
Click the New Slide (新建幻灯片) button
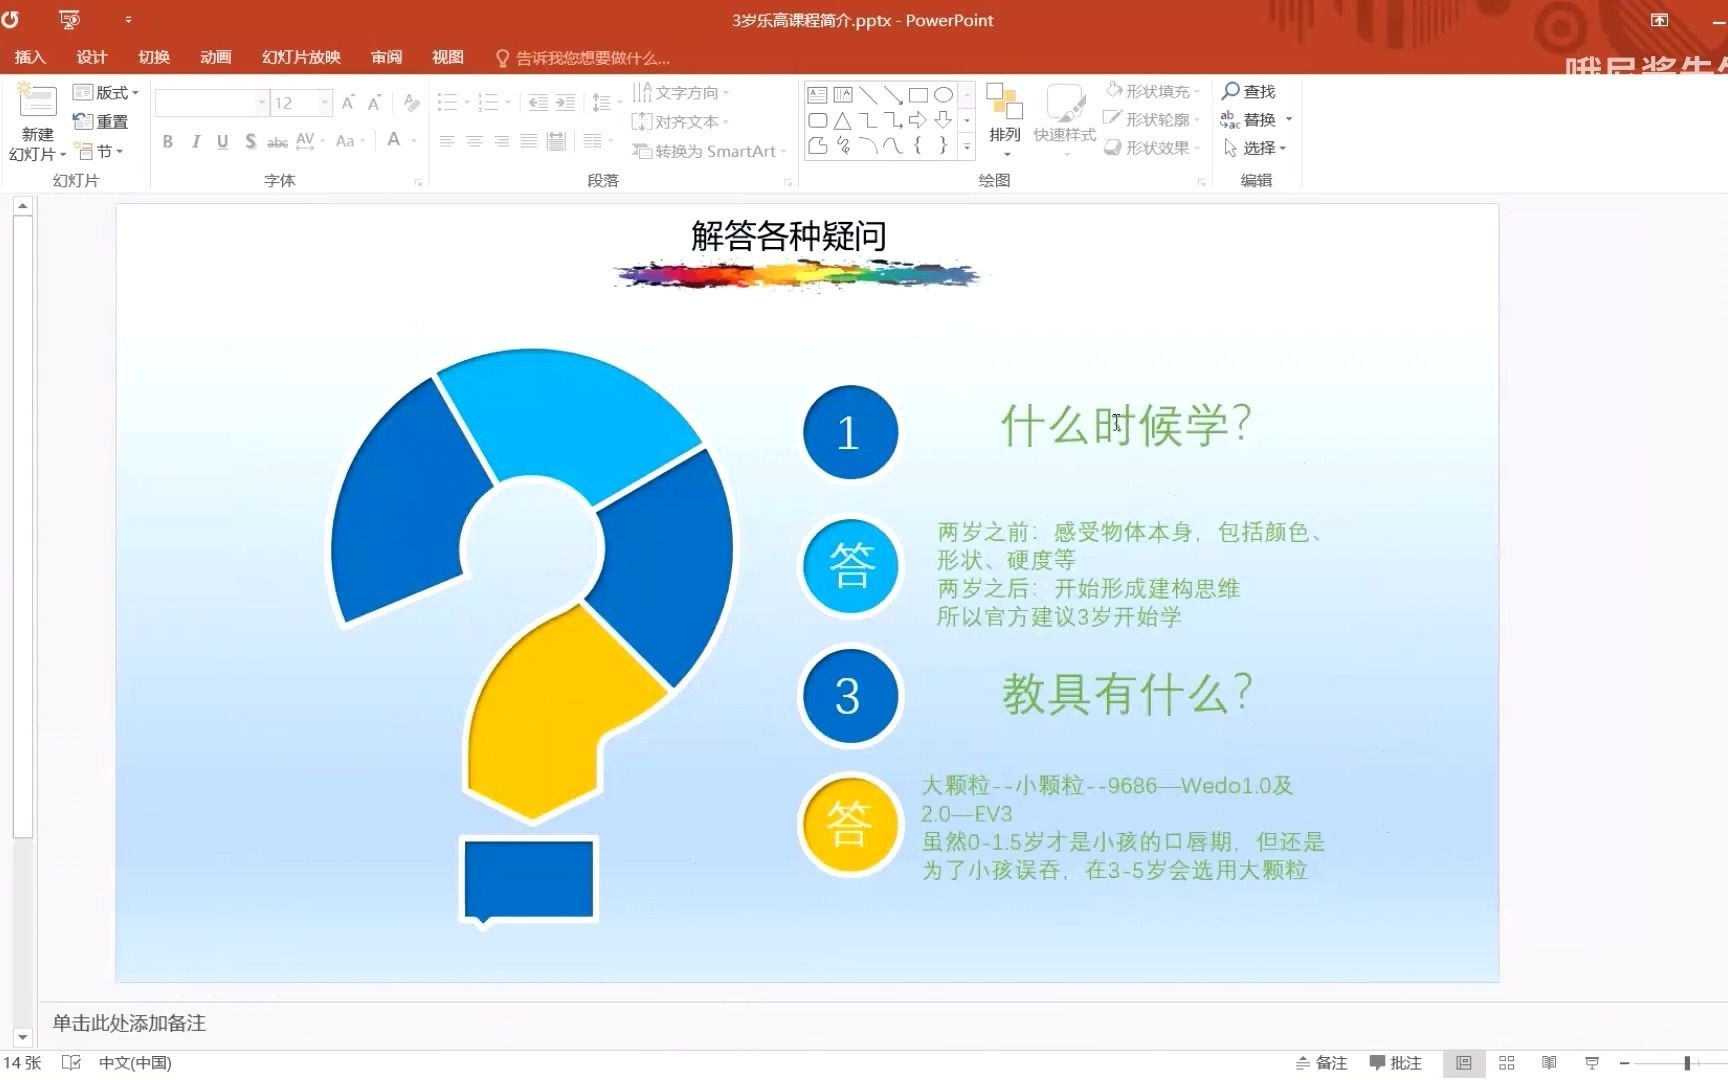(x=36, y=124)
